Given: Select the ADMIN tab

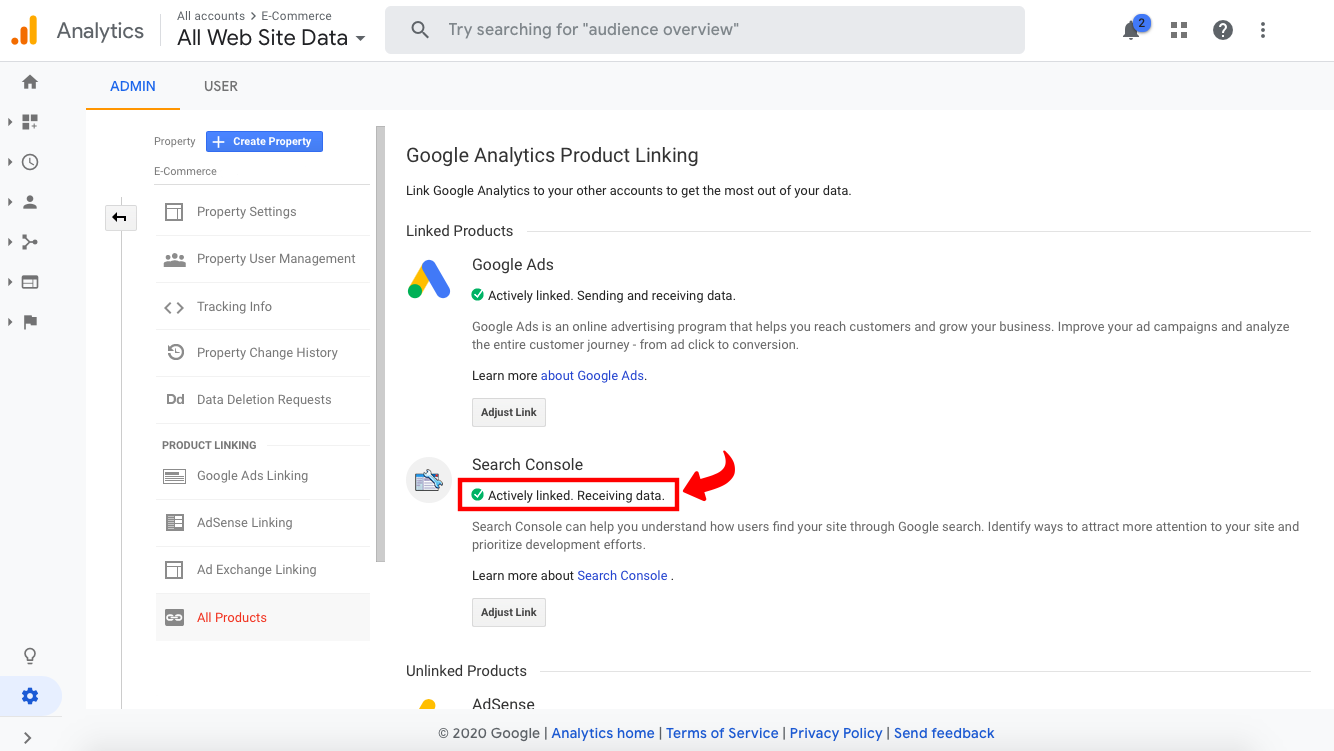Looking at the screenshot, I should click(132, 86).
